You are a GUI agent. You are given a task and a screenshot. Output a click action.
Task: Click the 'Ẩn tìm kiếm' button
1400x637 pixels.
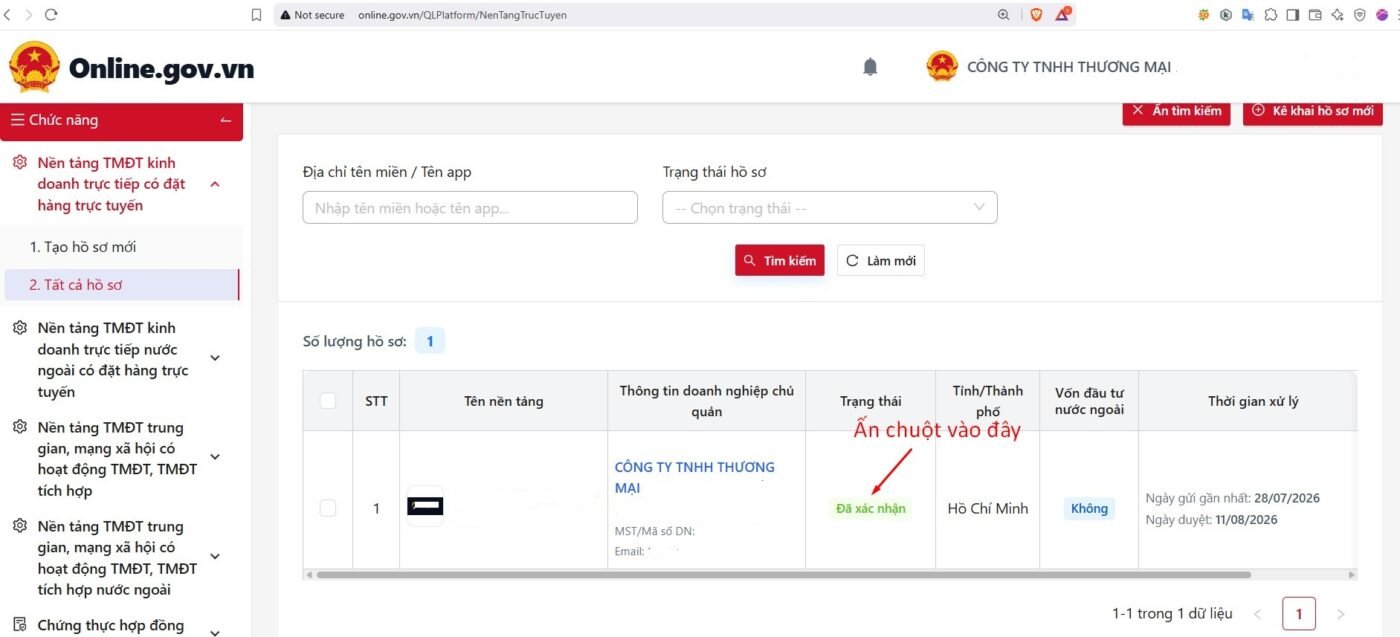pos(1176,111)
